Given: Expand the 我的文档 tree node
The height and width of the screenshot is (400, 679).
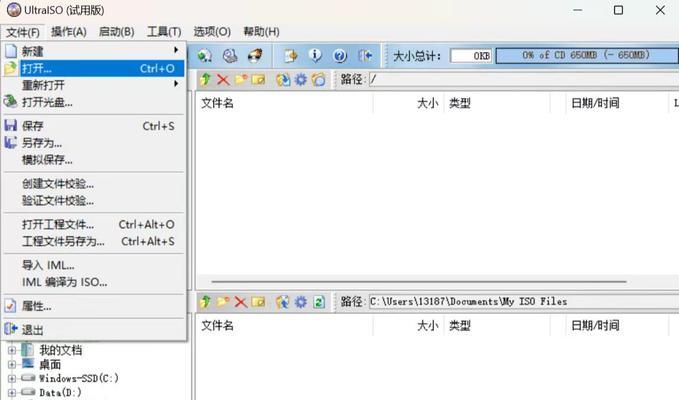Looking at the screenshot, I should 12,350.
